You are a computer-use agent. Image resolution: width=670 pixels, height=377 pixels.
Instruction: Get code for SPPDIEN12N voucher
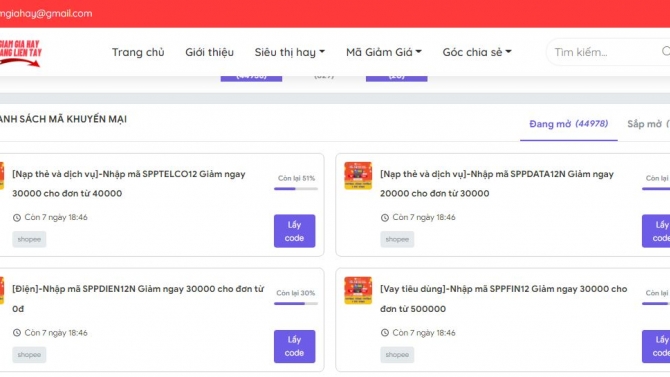coord(294,346)
